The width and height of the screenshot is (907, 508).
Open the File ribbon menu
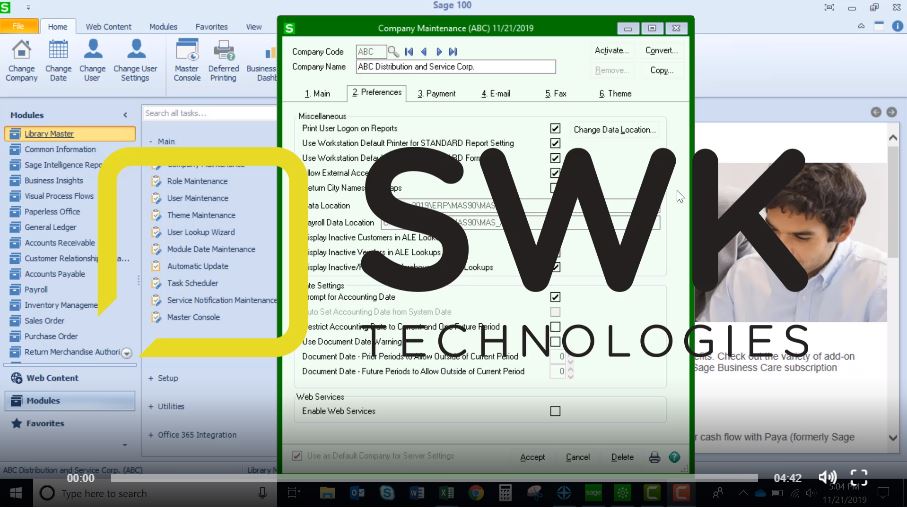pos(19,26)
